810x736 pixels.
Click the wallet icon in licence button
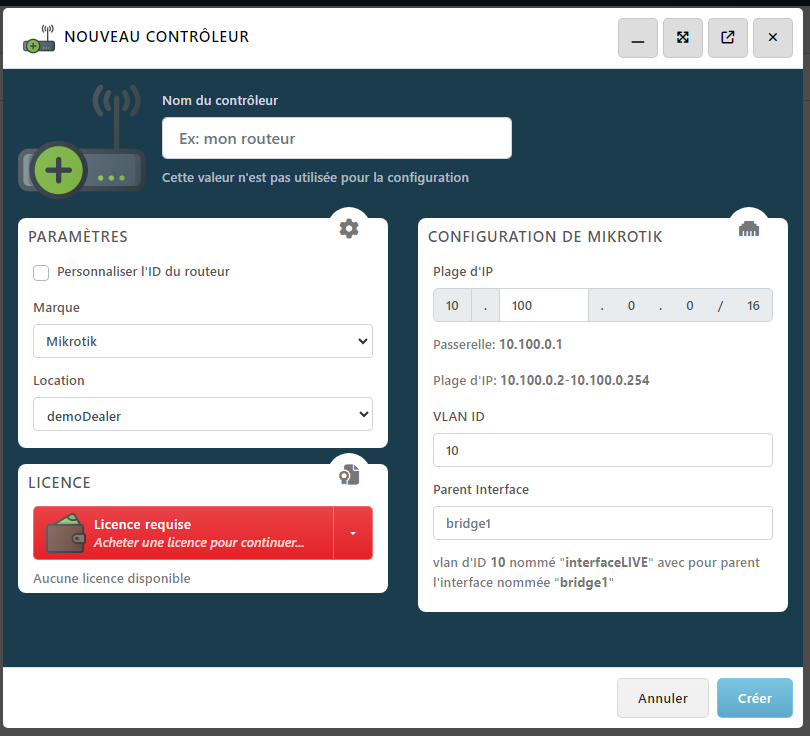click(x=65, y=532)
